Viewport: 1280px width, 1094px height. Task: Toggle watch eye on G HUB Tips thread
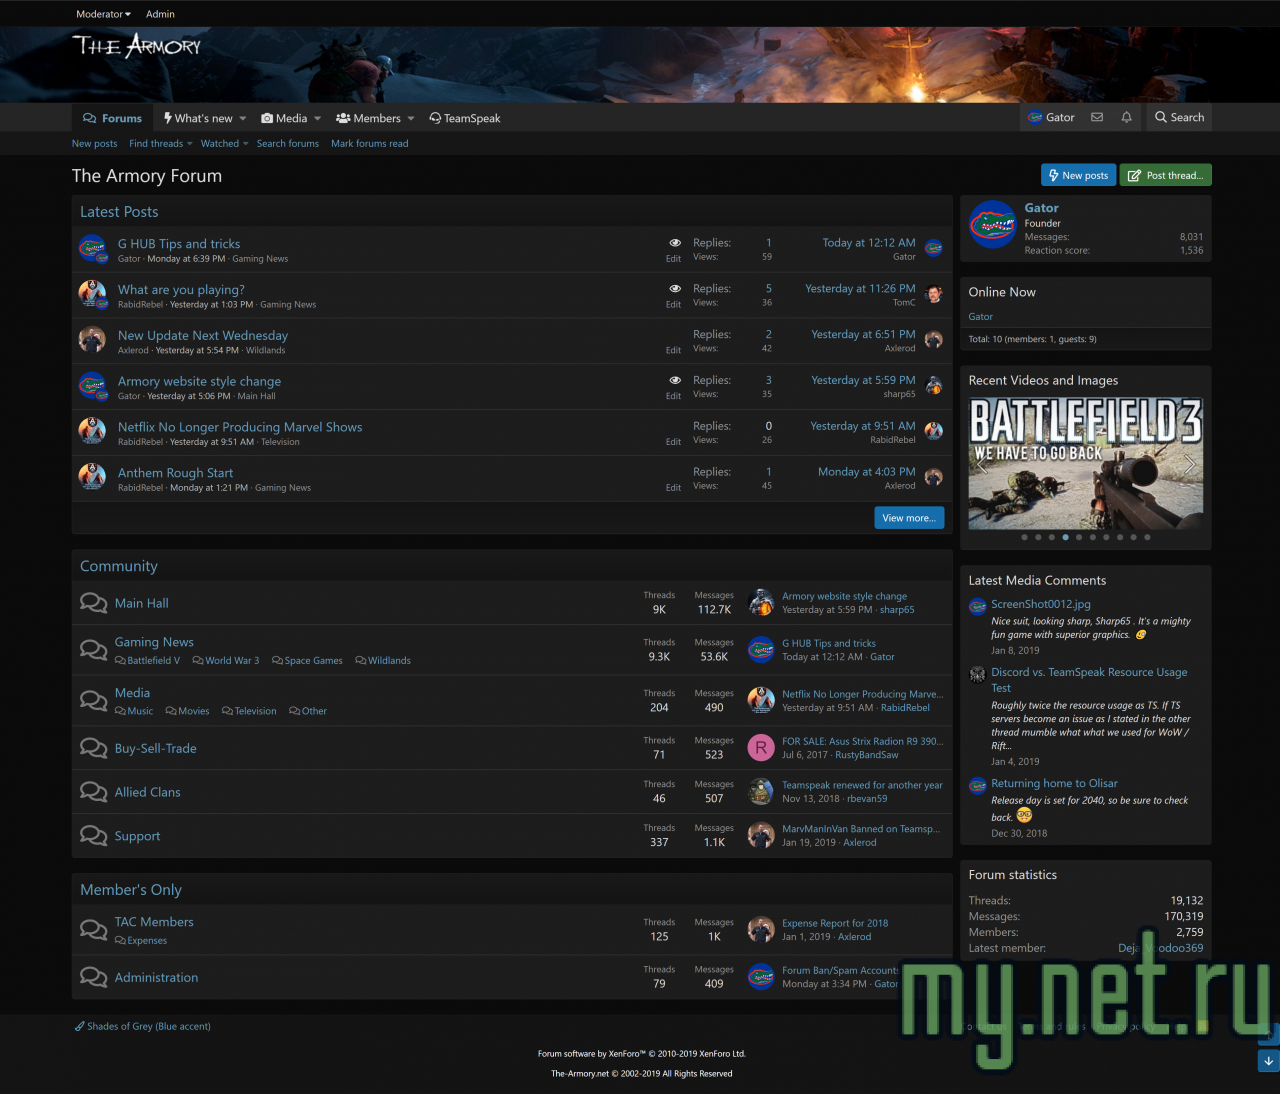pyautogui.click(x=675, y=243)
